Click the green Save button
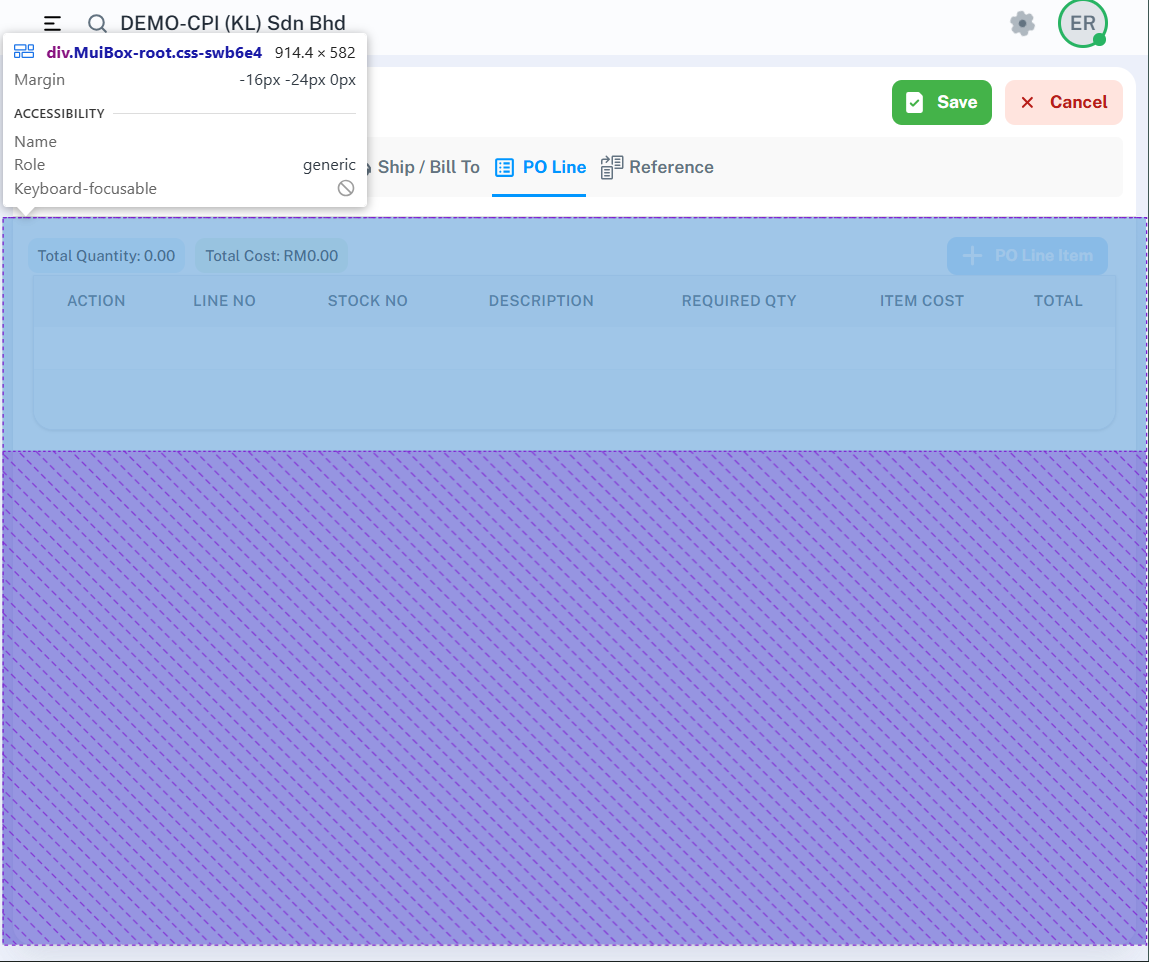1149x962 pixels. (x=941, y=102)
